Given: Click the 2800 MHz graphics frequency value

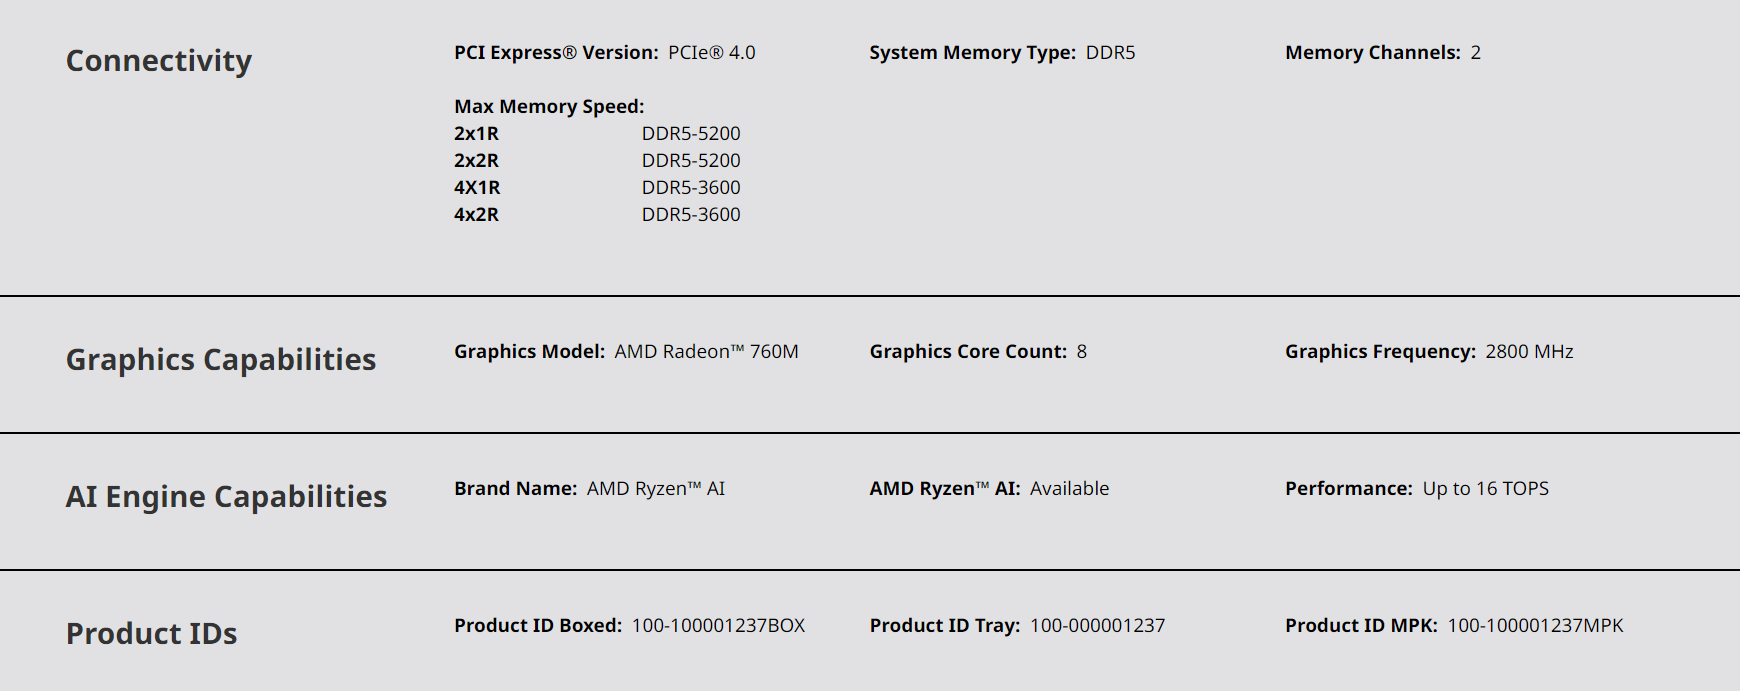Looking at the screenshot, I should (1529, 352).
